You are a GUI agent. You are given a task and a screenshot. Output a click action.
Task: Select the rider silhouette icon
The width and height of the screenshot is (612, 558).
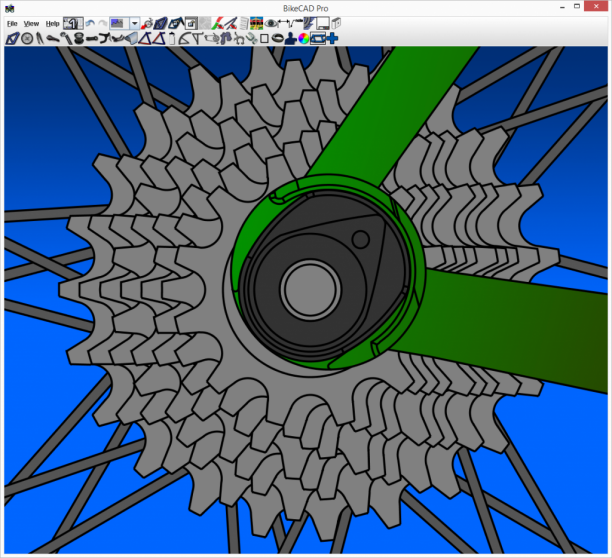click(x=290, y=39)
